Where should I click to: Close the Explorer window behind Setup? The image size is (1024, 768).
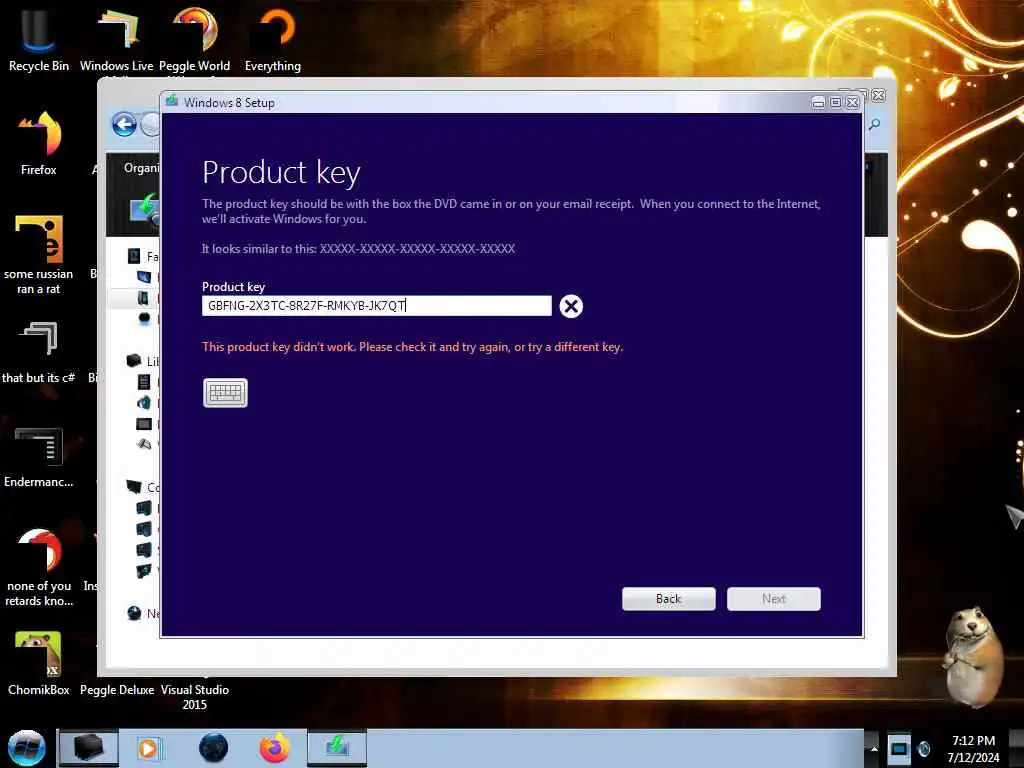click(879, 95)
